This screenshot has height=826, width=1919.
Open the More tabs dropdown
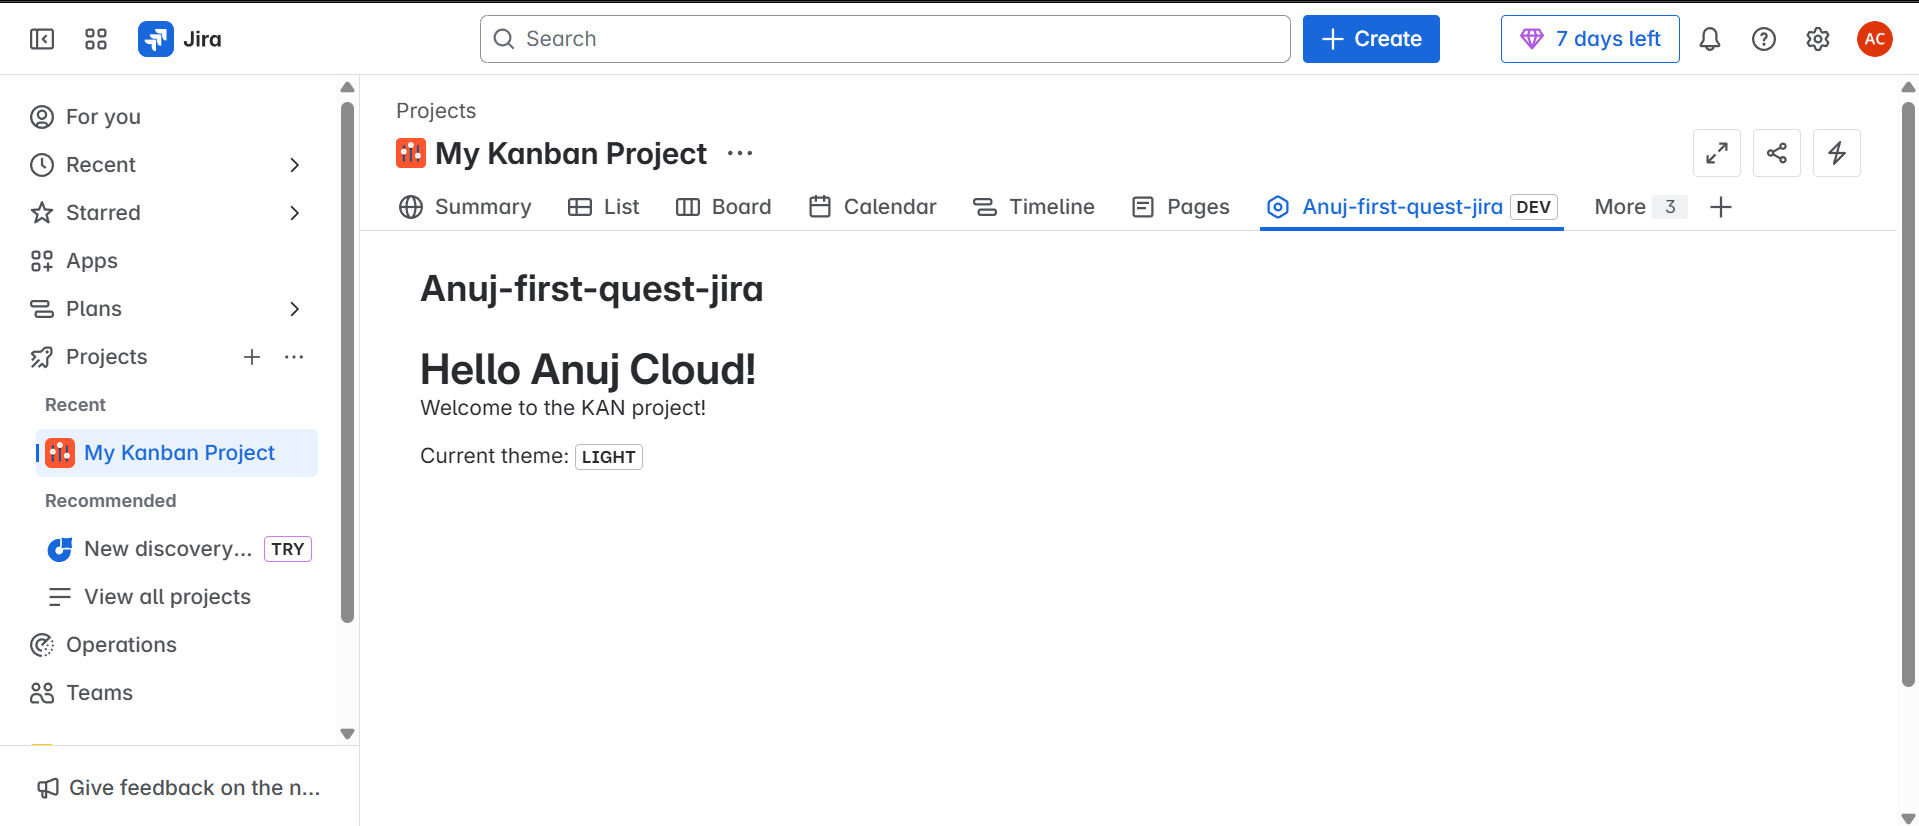pos(1639,207)
